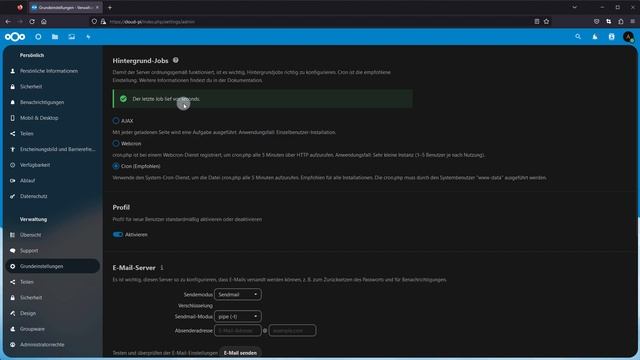Click the sender domain example.com field
The image size is (640, 360).
click(x=292, y=330)
